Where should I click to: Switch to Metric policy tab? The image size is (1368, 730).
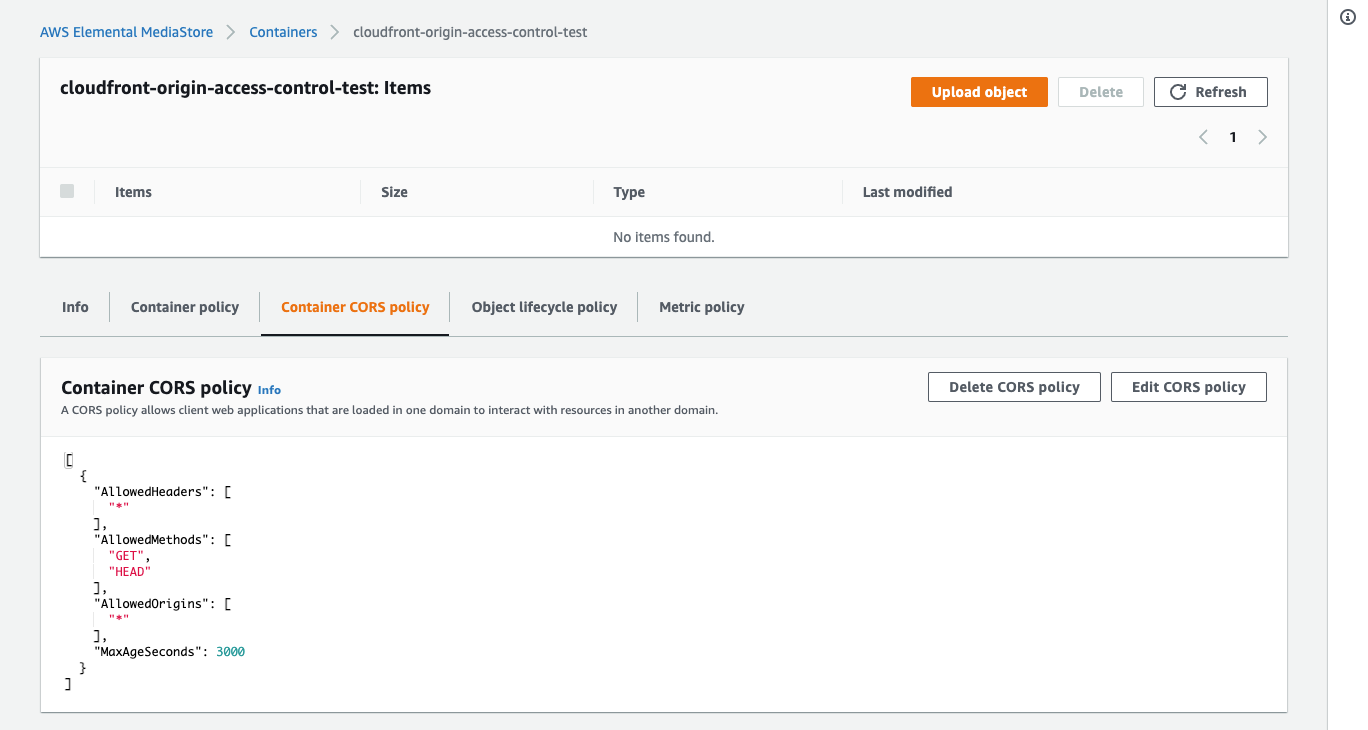(x=702, y=307)
